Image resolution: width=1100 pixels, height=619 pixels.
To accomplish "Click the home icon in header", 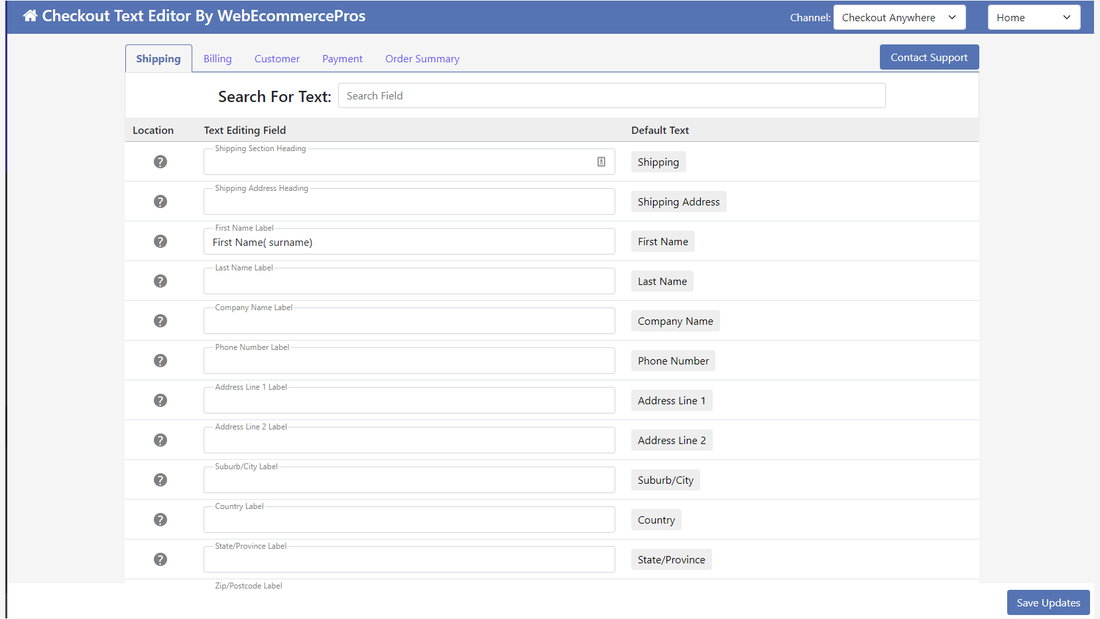I will 29,15.
